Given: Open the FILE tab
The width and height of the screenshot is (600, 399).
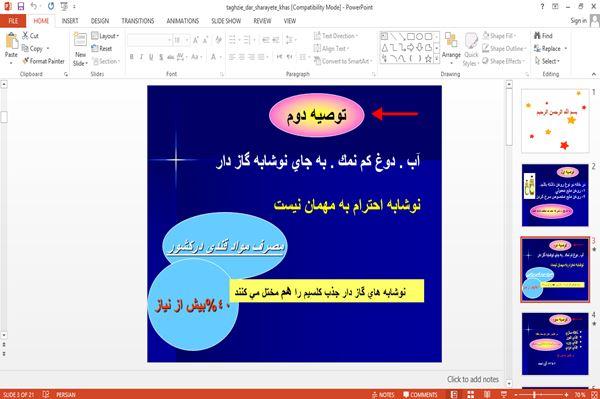Looking at the screenshot, I should coord(13,21).
